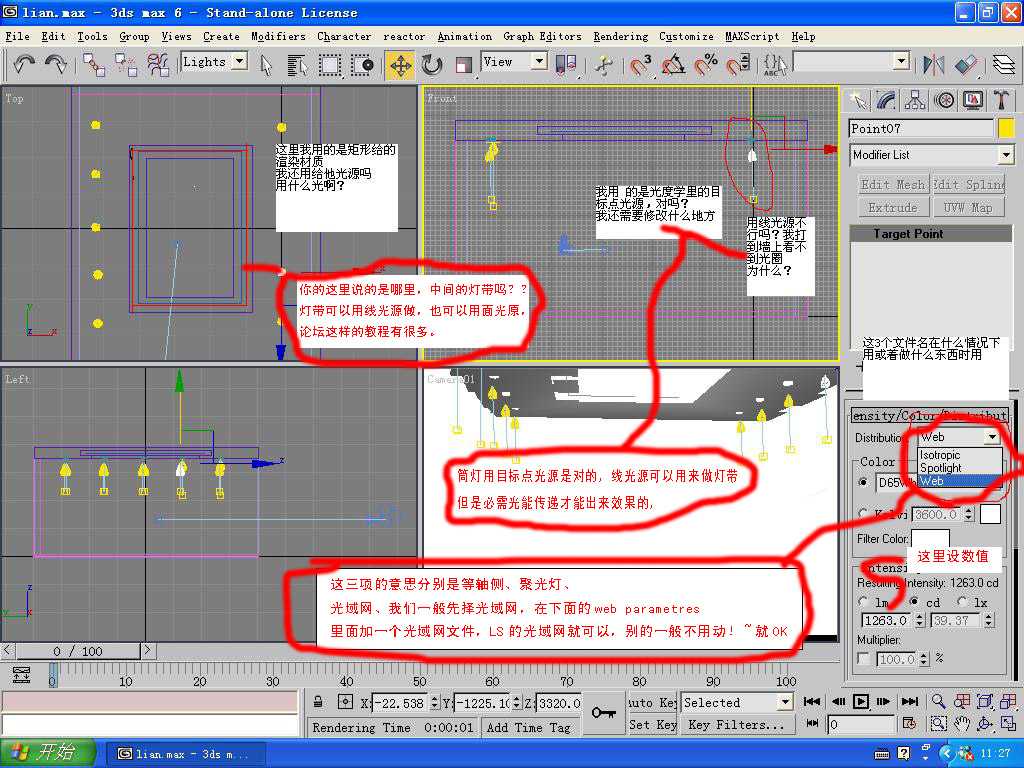Click the yellow object color swatch

click(1006, 129)
